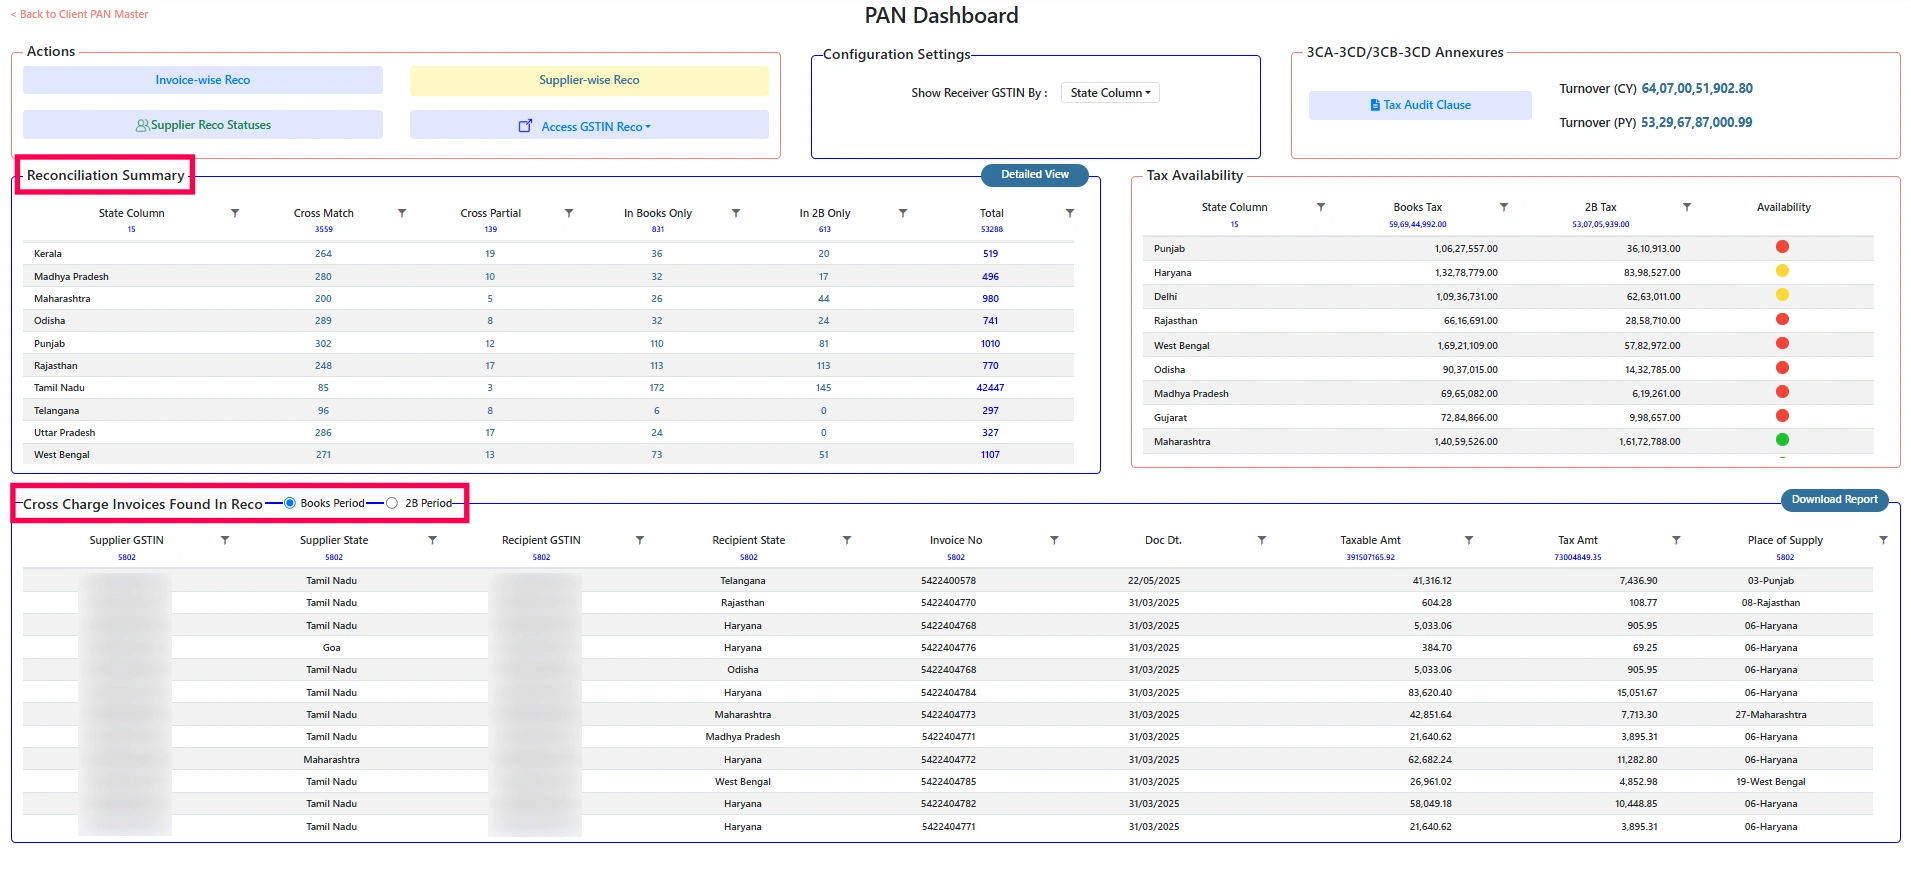Click Madhya Pradesh total 496

[990, 277]
